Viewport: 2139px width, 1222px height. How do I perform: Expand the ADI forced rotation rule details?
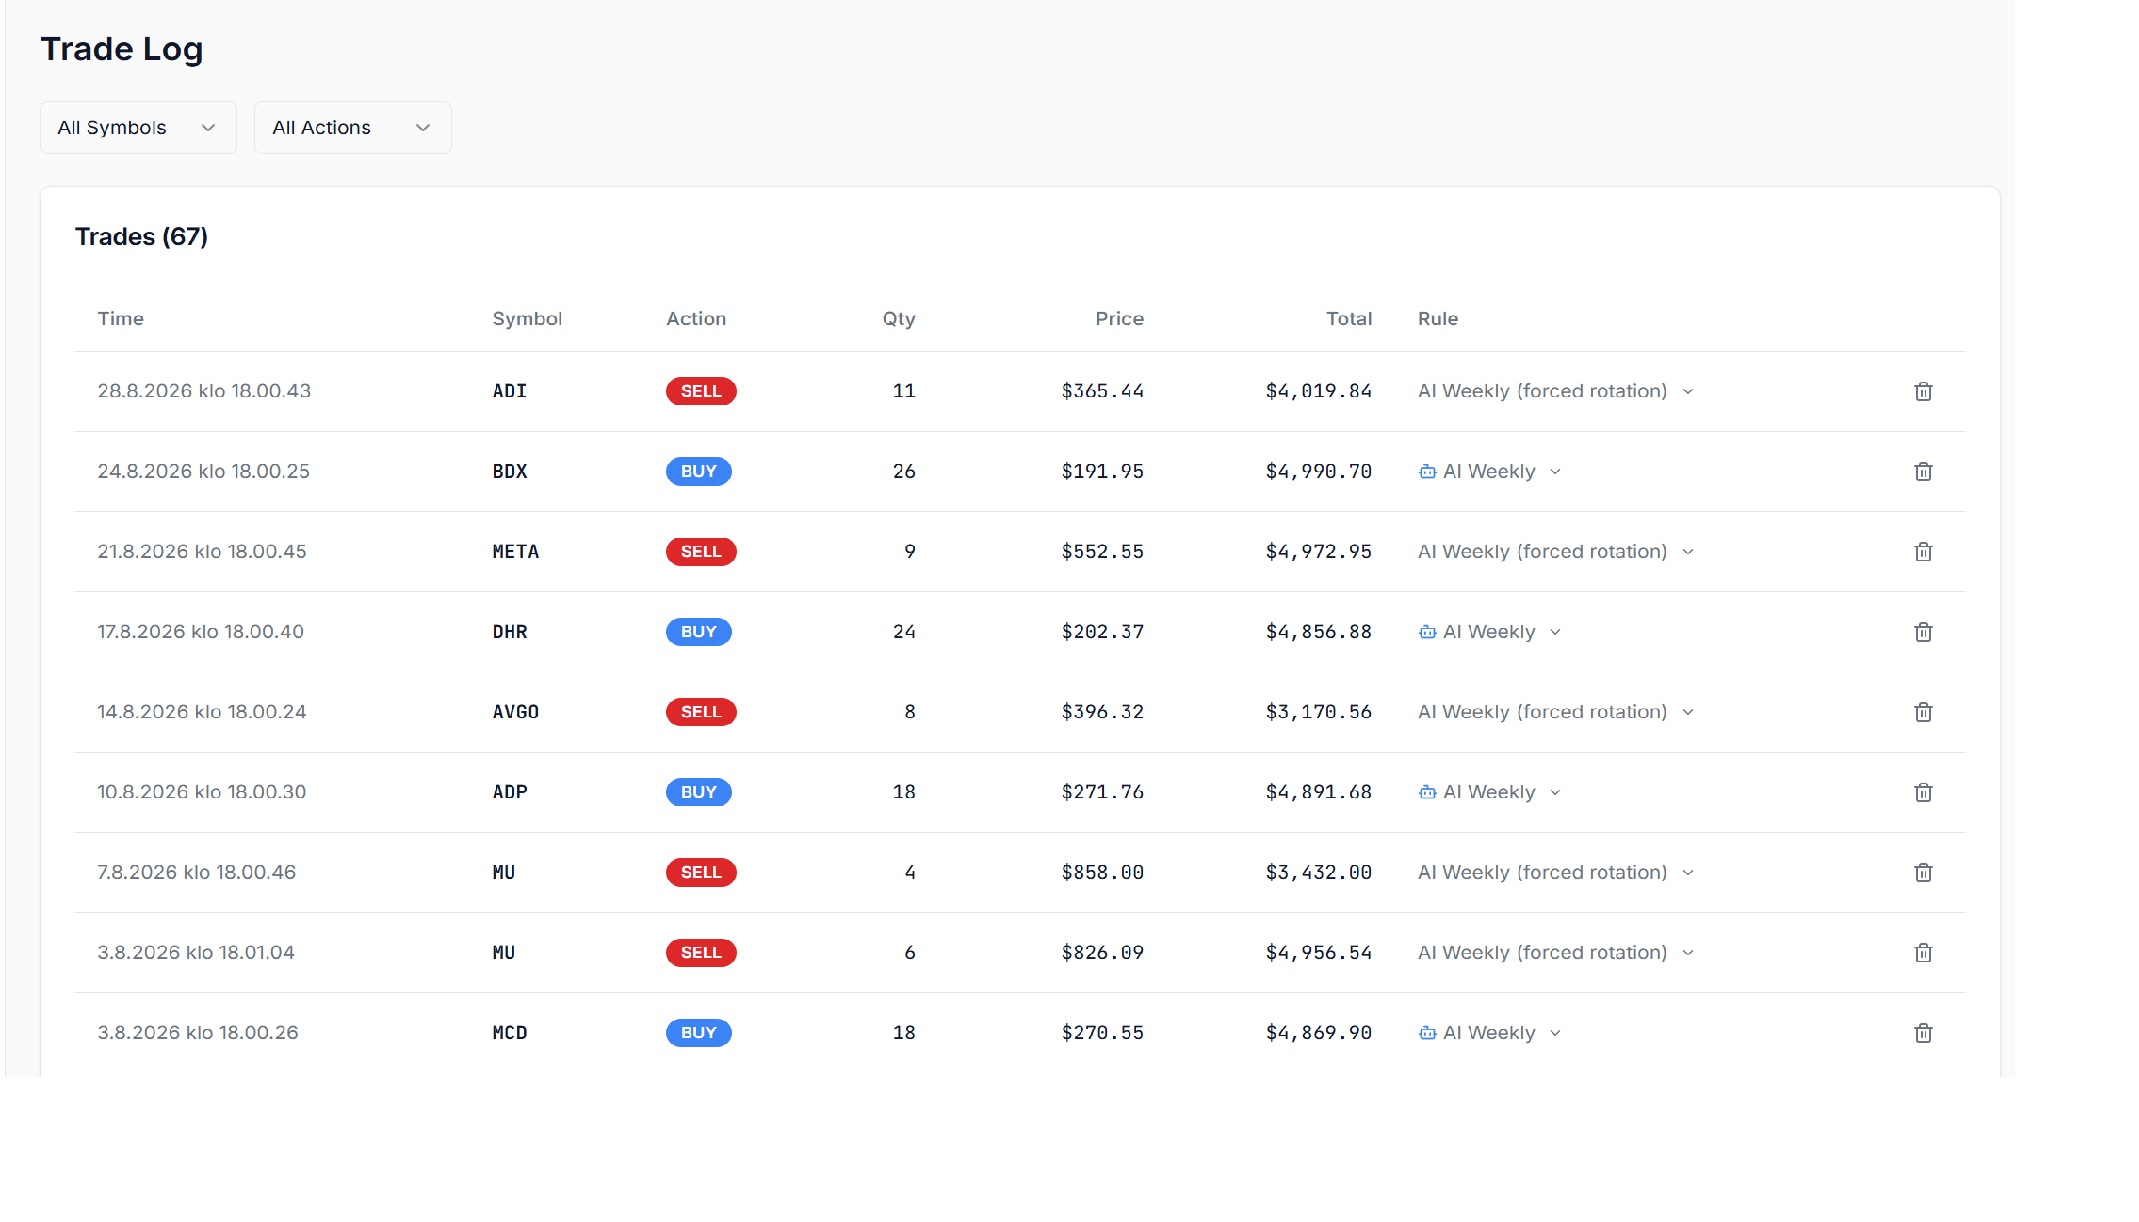click(x=1687, y=391)
